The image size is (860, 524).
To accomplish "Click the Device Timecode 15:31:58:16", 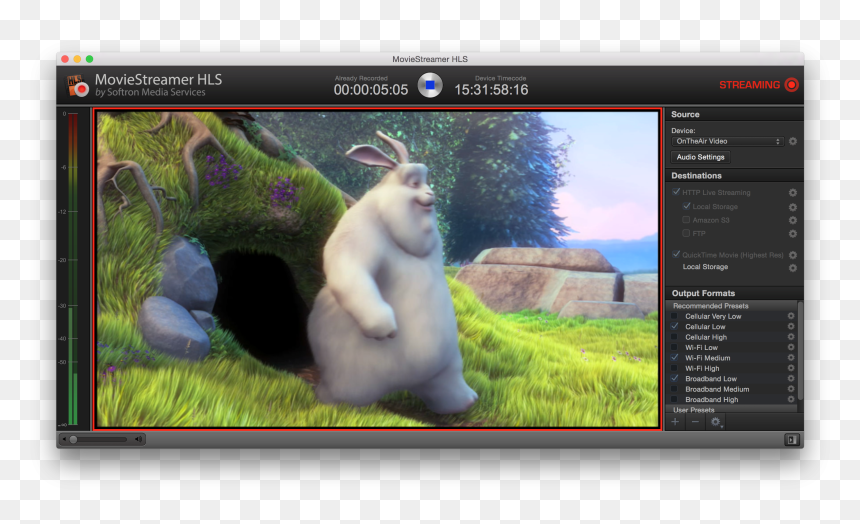I will [x=491, y=90].
